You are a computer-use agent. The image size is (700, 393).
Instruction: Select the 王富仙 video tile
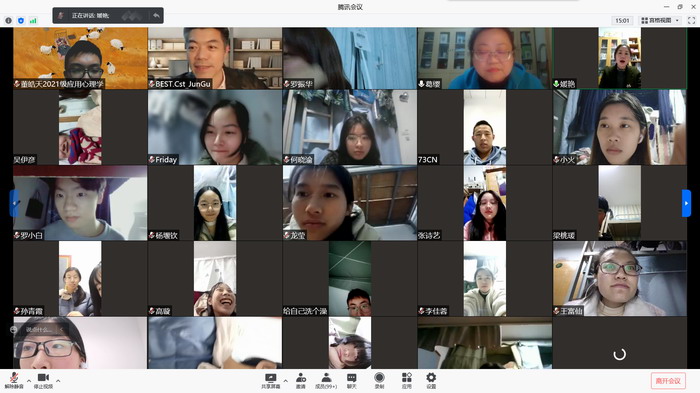[620, 279]
